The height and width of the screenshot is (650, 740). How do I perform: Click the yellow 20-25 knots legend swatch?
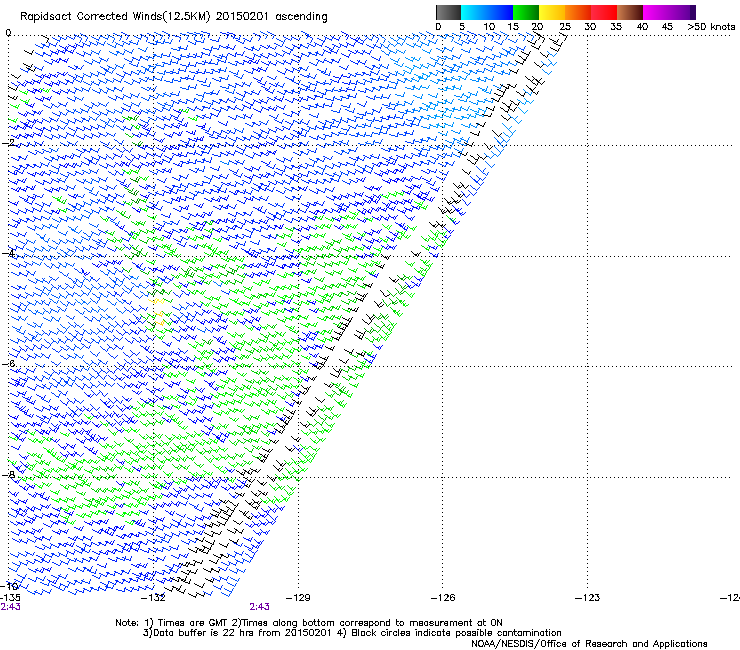(x=552, y=12)
